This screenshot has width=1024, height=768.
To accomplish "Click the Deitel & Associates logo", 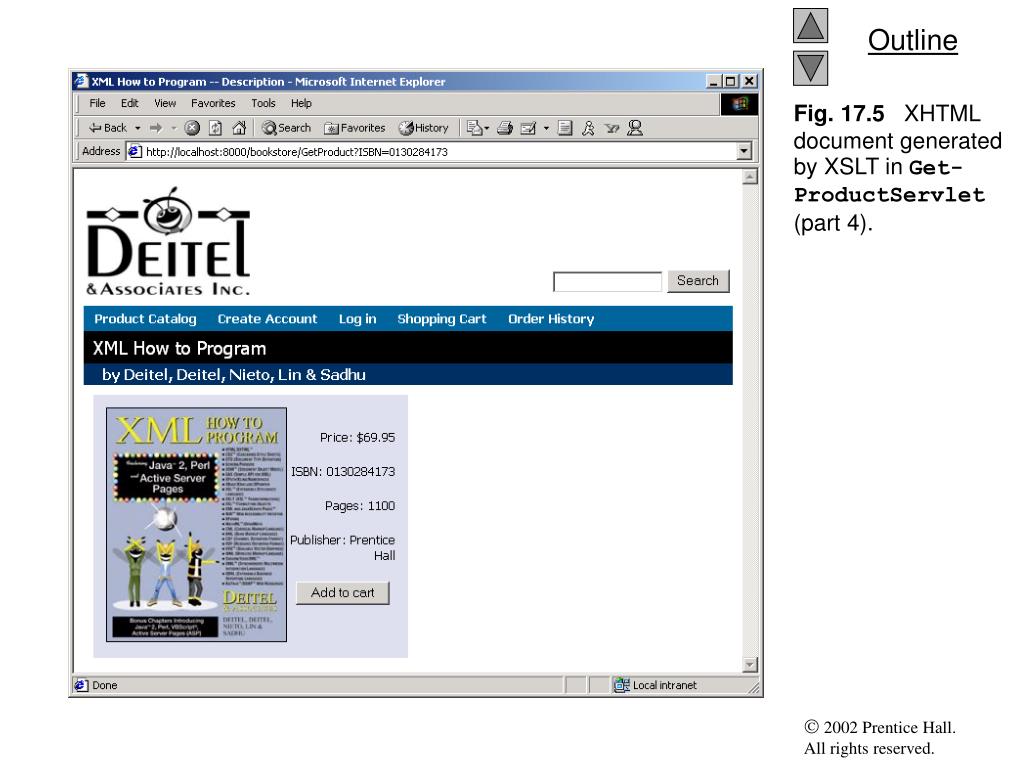I will pyautogui.click(x=168, y=242).
